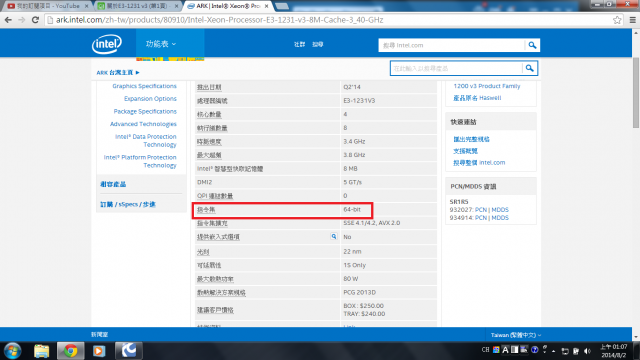Go forward in browser history

(22, 20)
